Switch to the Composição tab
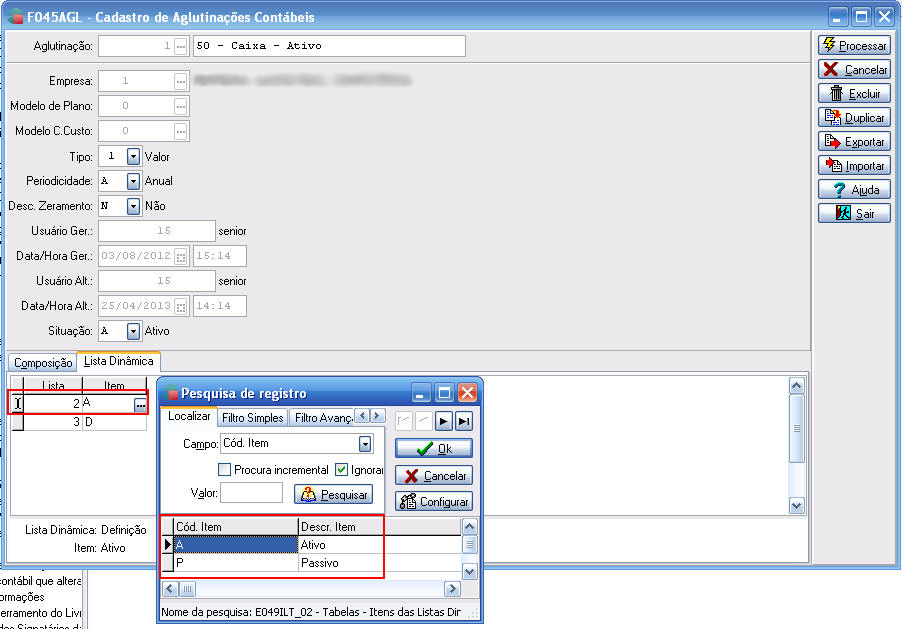This screenshot has height=629, width=902. point(43,363)
